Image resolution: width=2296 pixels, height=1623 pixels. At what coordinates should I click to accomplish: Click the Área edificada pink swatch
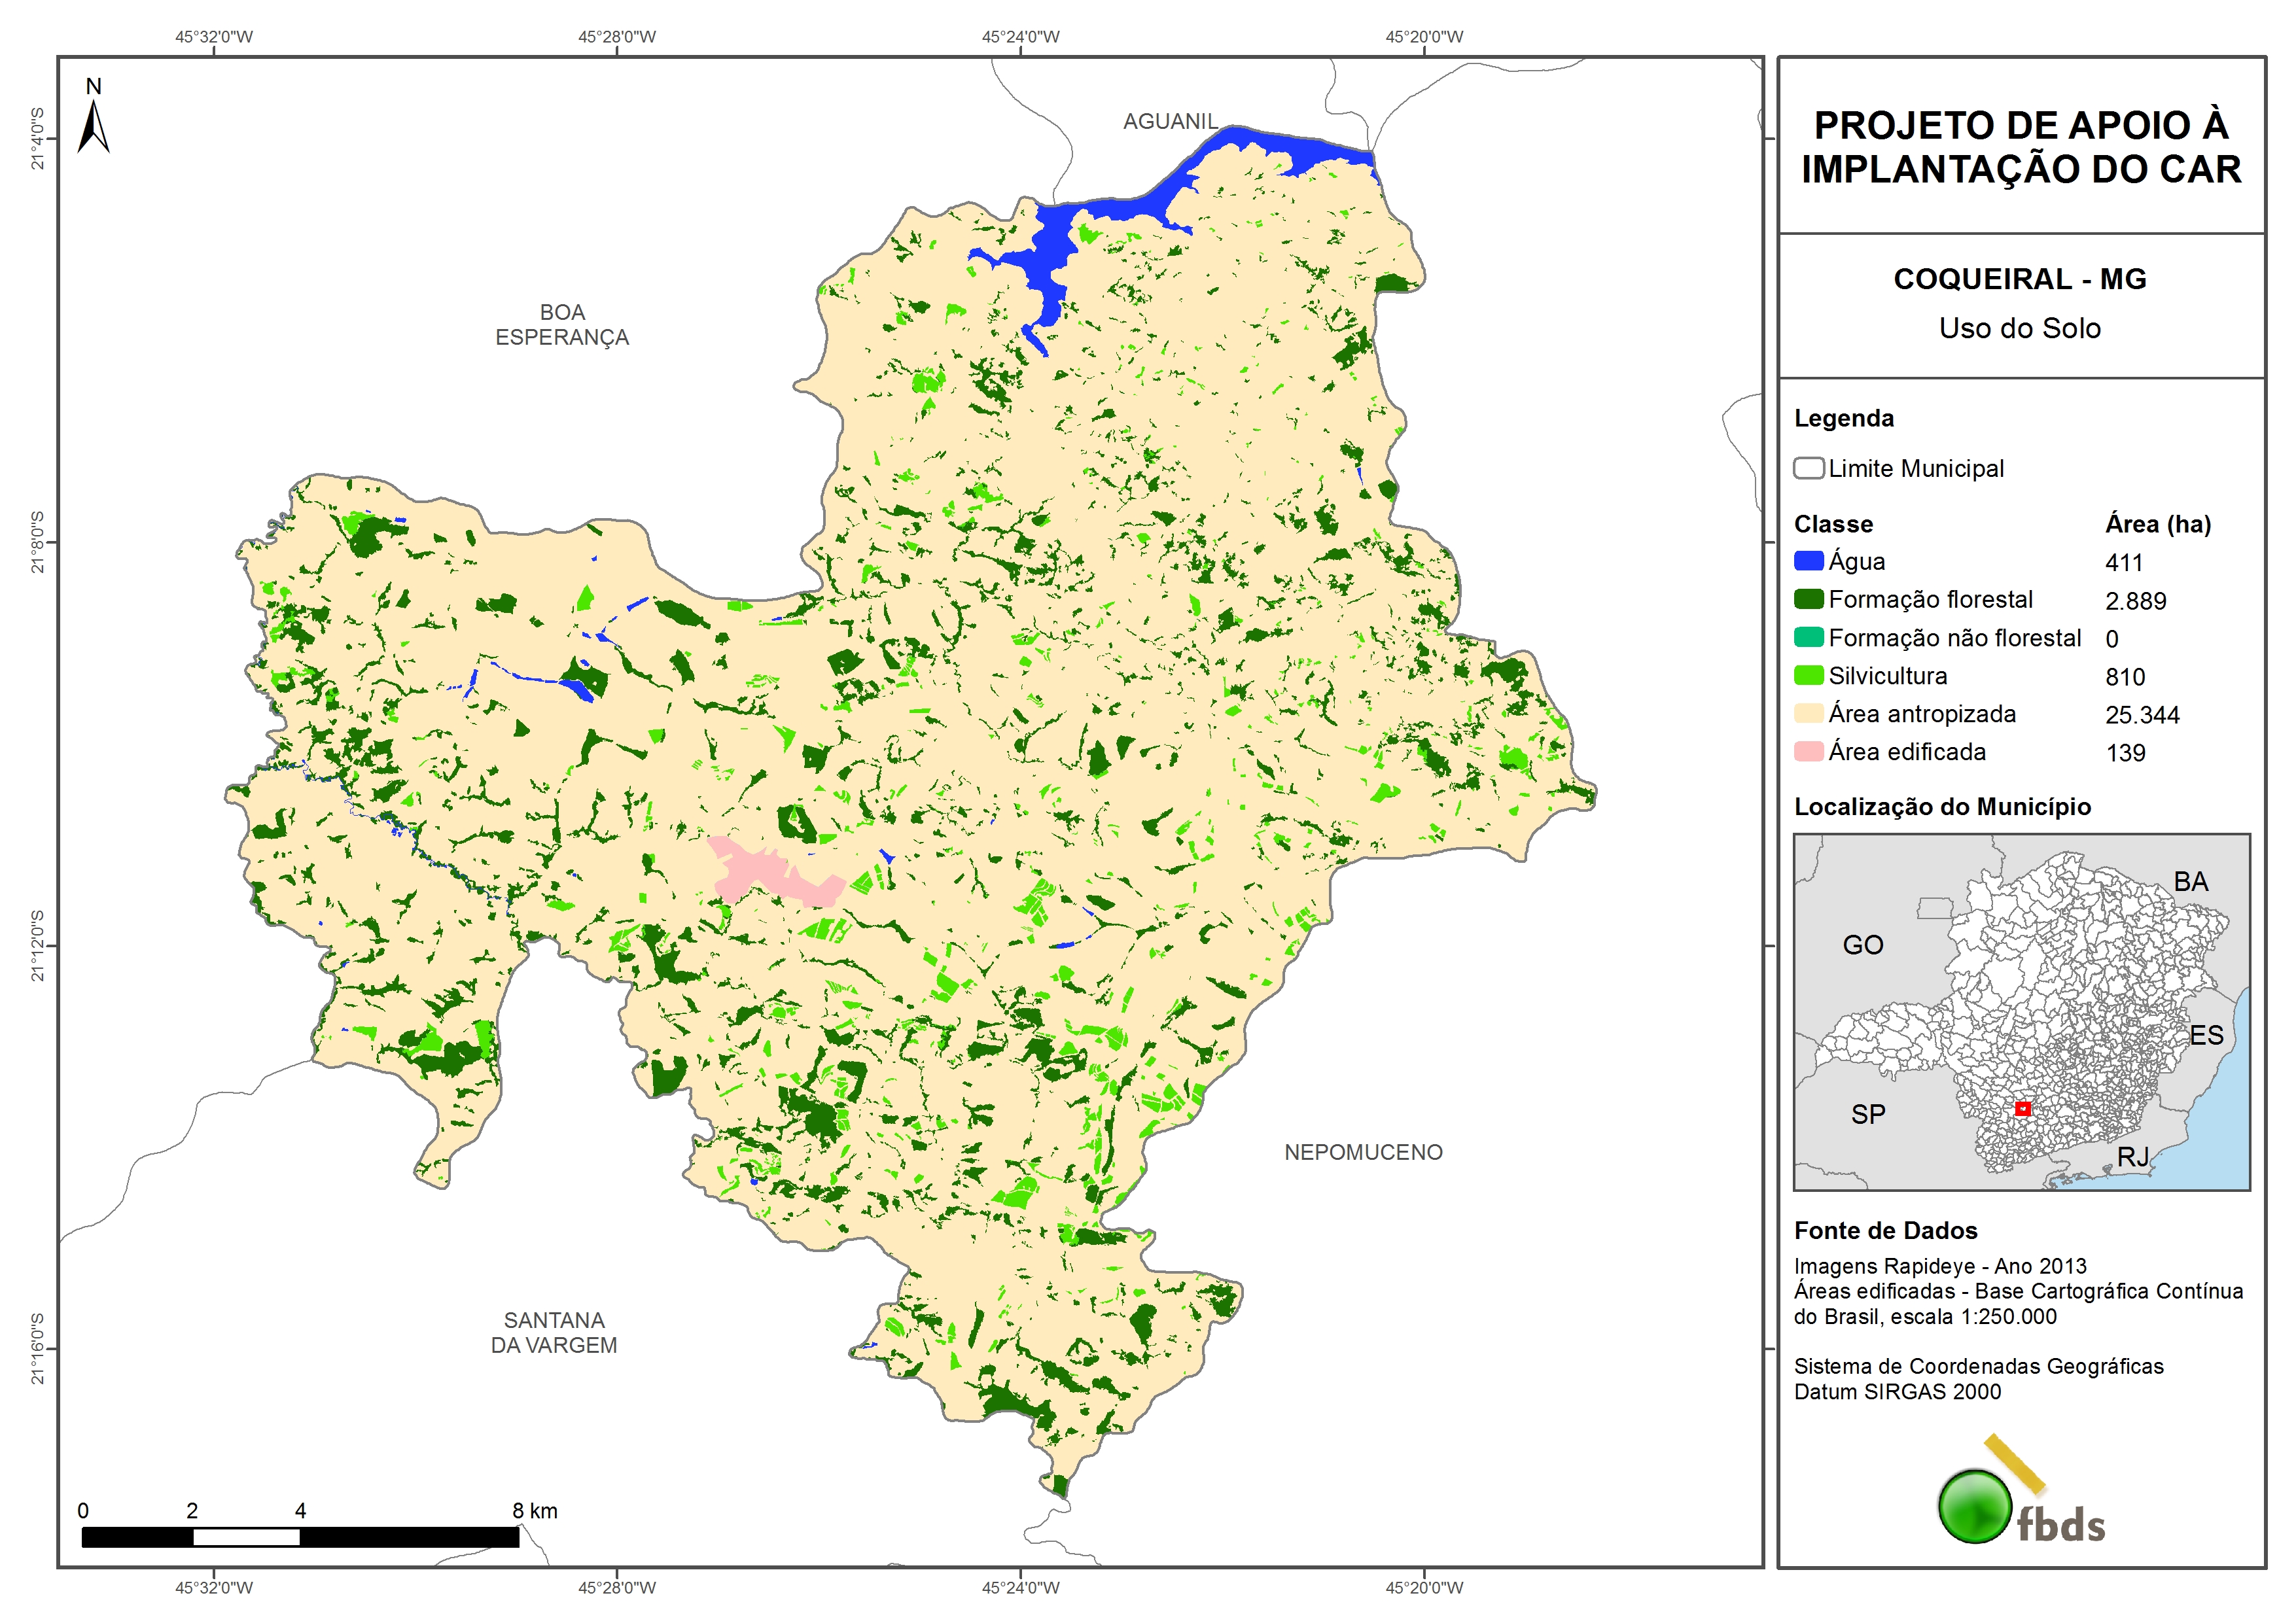1808,751
